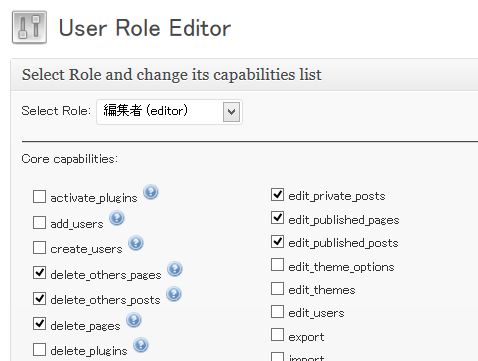Screen dimensions: 478x361
Task: Click the panel title 'Select Role and change its capabilities list'
Action: [x=172, y=74]
